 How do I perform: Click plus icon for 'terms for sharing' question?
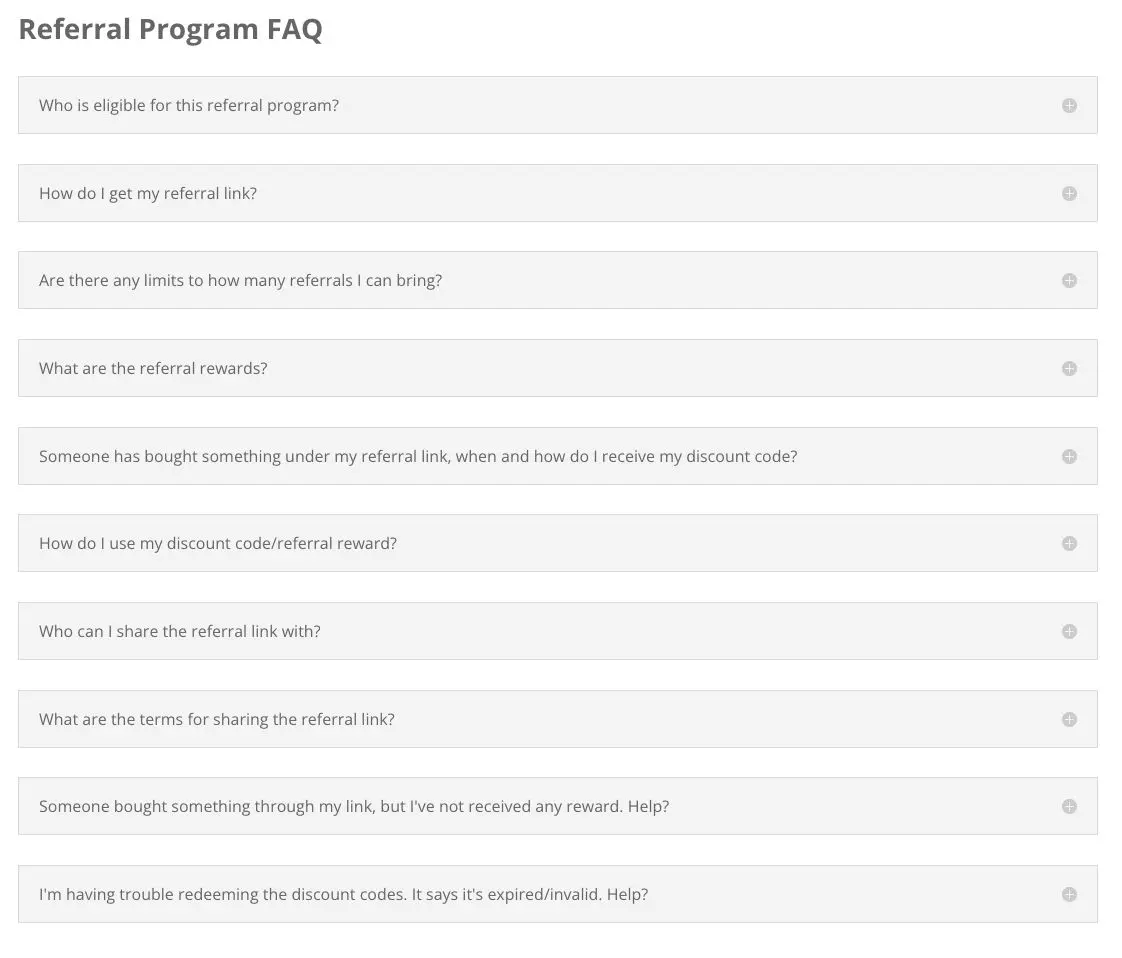(x=1069, y=719)
